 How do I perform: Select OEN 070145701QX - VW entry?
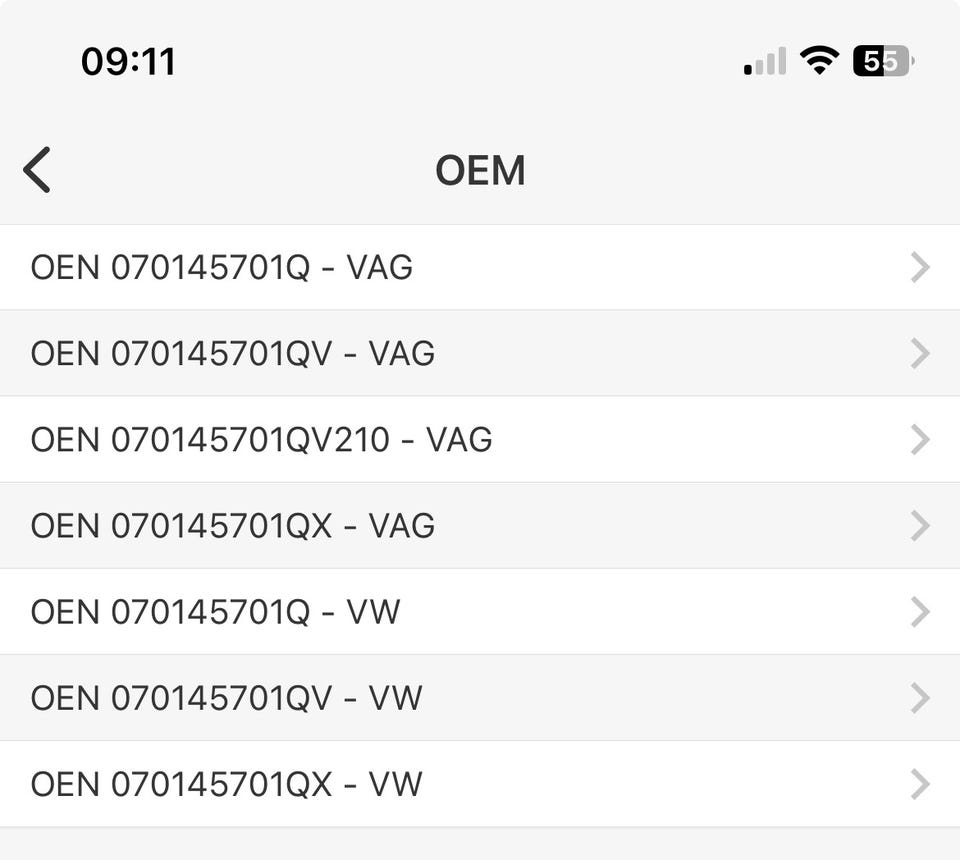click(x=480, y=784)
